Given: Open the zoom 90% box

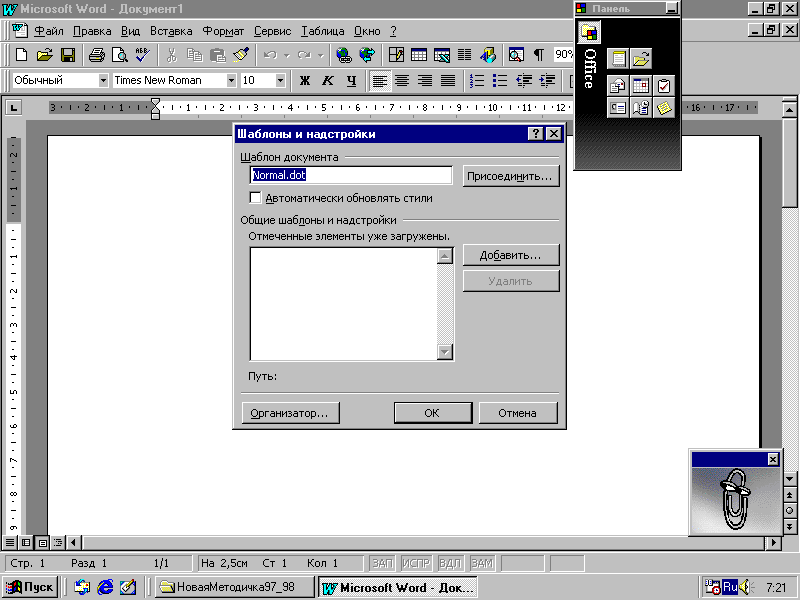Looking at the screenshot, I should 564,54.
